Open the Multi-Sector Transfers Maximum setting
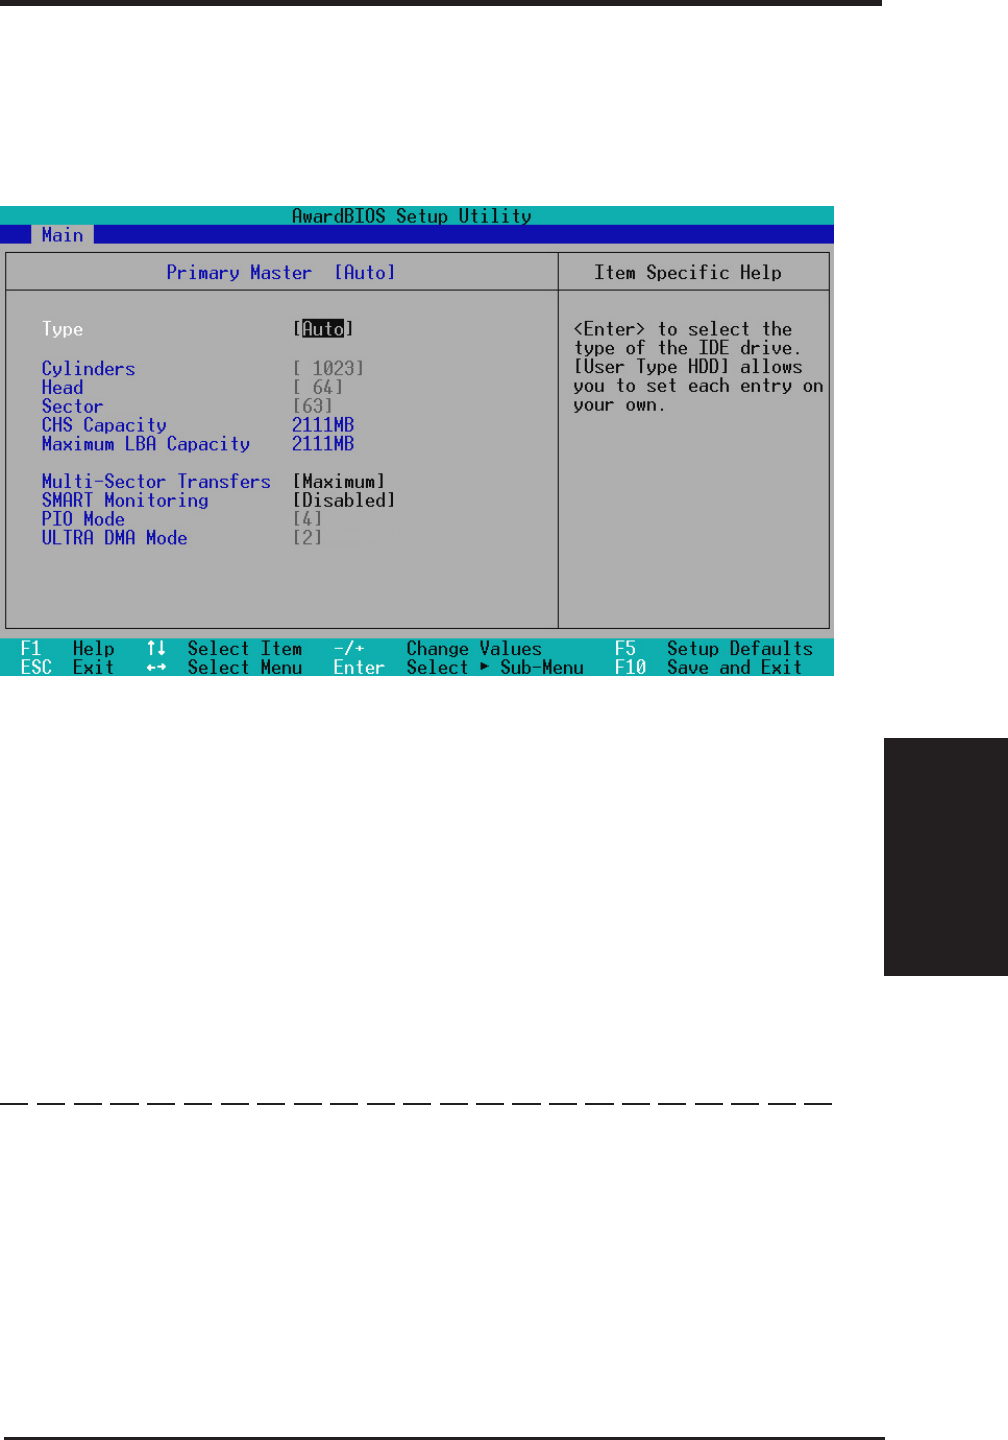Image resolution: width=1008 pixels, height=1440 pixels. (339, 482)
